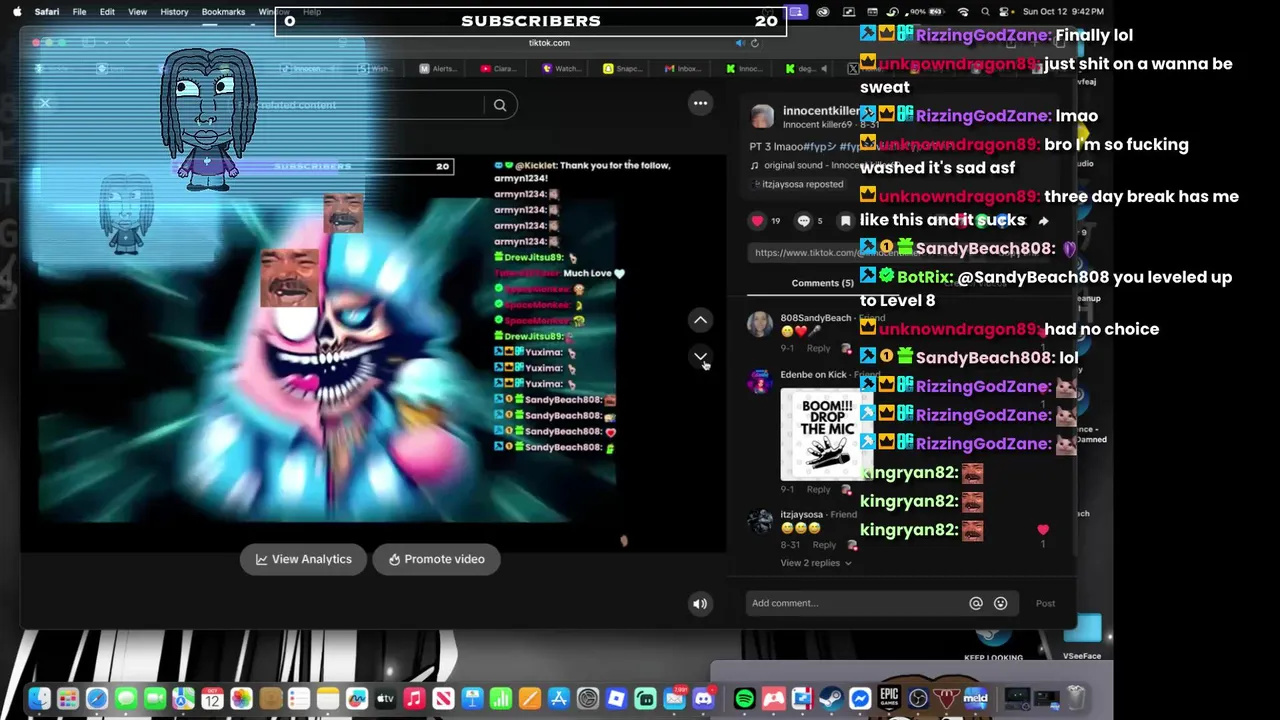Open the History menu
This screenshot has height=720, width=1280.
point(174,12)
